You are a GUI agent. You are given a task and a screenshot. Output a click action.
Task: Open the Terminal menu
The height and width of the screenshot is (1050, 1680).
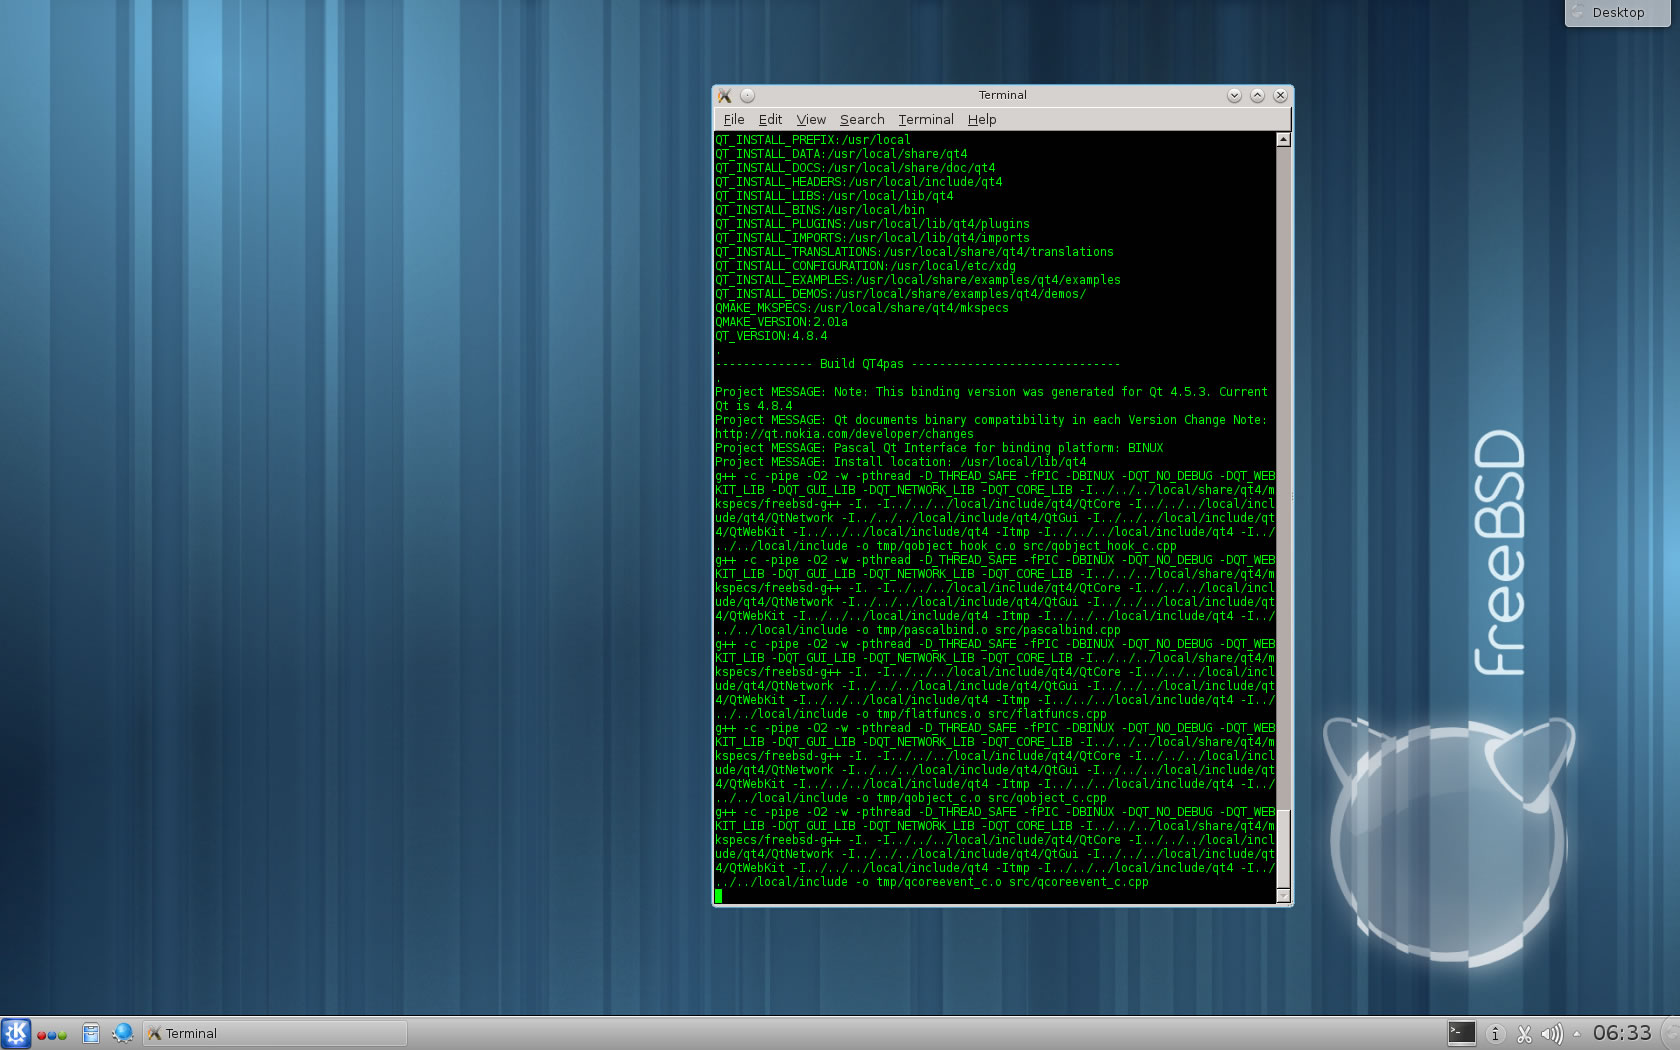click(926, 119)
